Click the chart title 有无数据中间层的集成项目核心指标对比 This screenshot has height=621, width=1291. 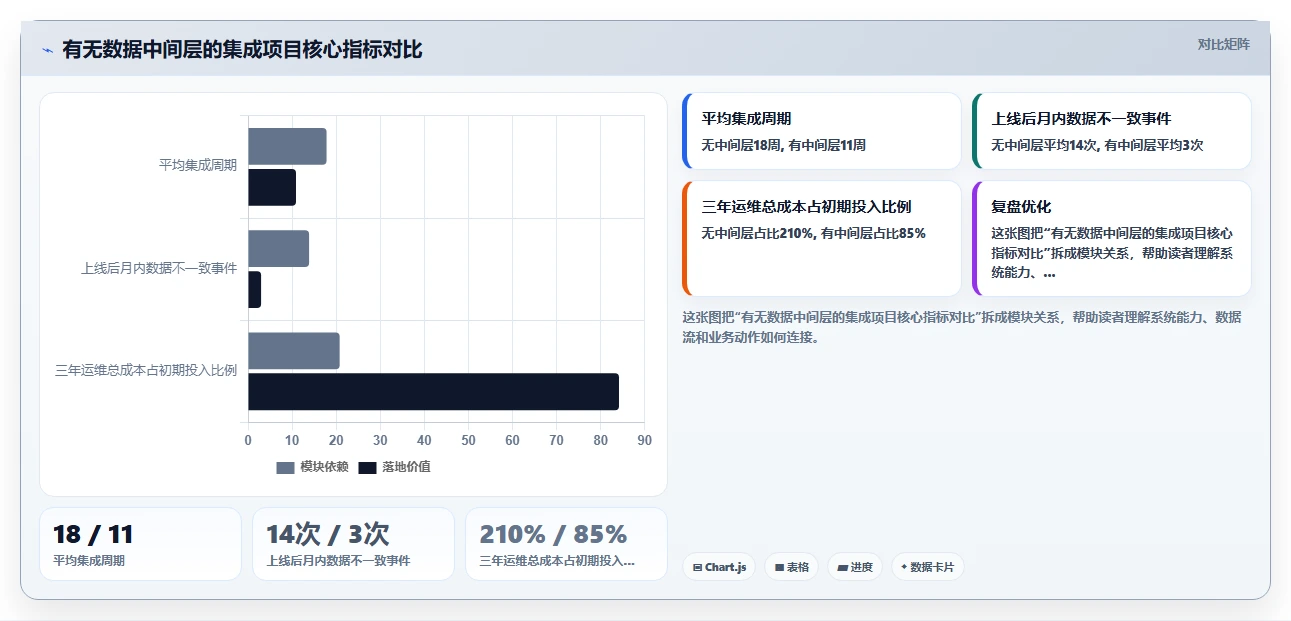point(242,50)
